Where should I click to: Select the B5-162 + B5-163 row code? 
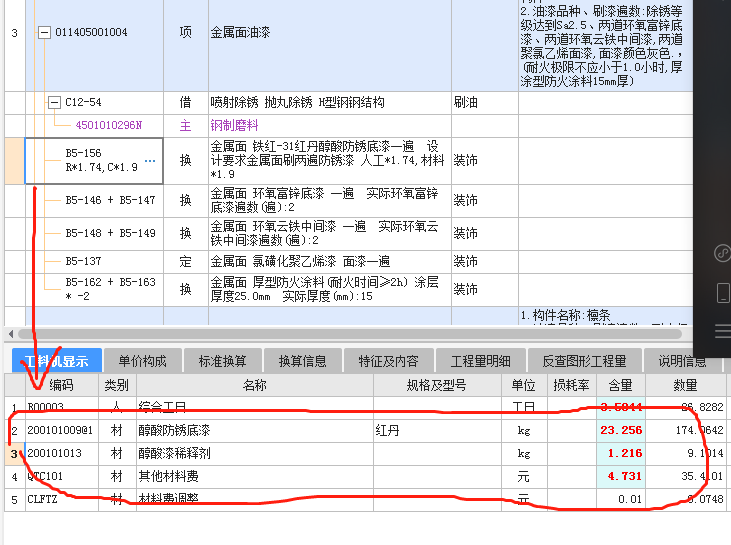110,289
